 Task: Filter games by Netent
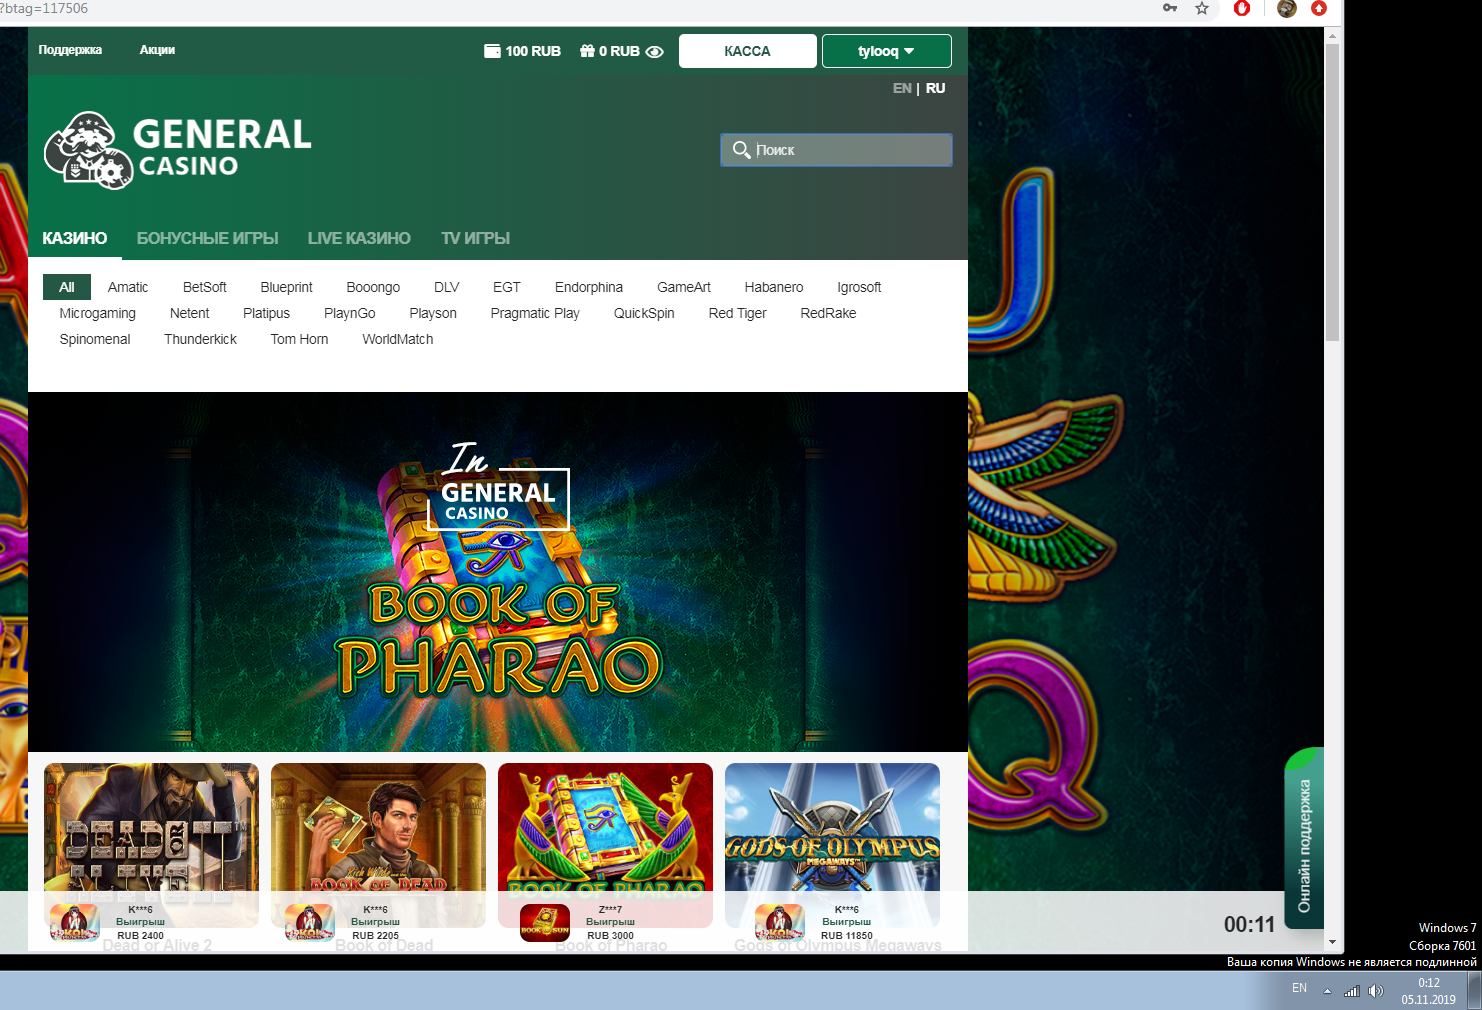(x=190, y=313)
